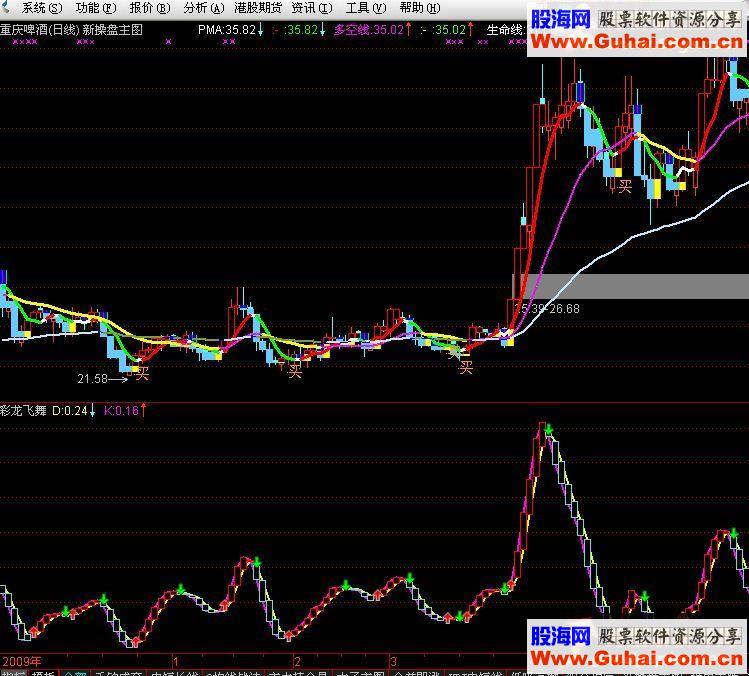Click the gray price gap zone
The height and width of the screenshot is (676, 749).
pos(631,287)
